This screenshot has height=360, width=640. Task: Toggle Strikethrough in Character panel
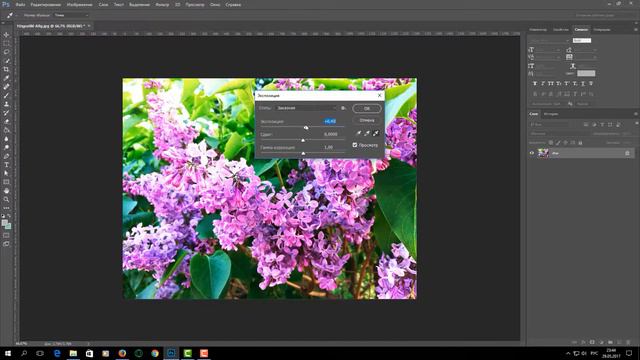pos(591,83)
